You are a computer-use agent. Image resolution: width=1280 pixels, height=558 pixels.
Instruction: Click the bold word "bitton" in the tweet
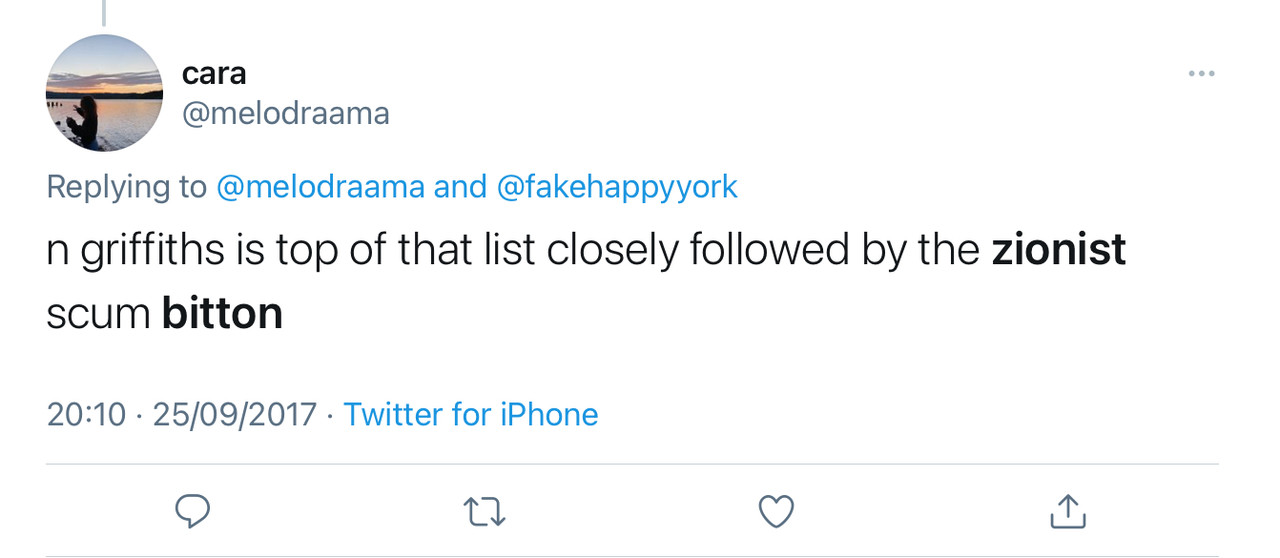click(x=222, y=314)
